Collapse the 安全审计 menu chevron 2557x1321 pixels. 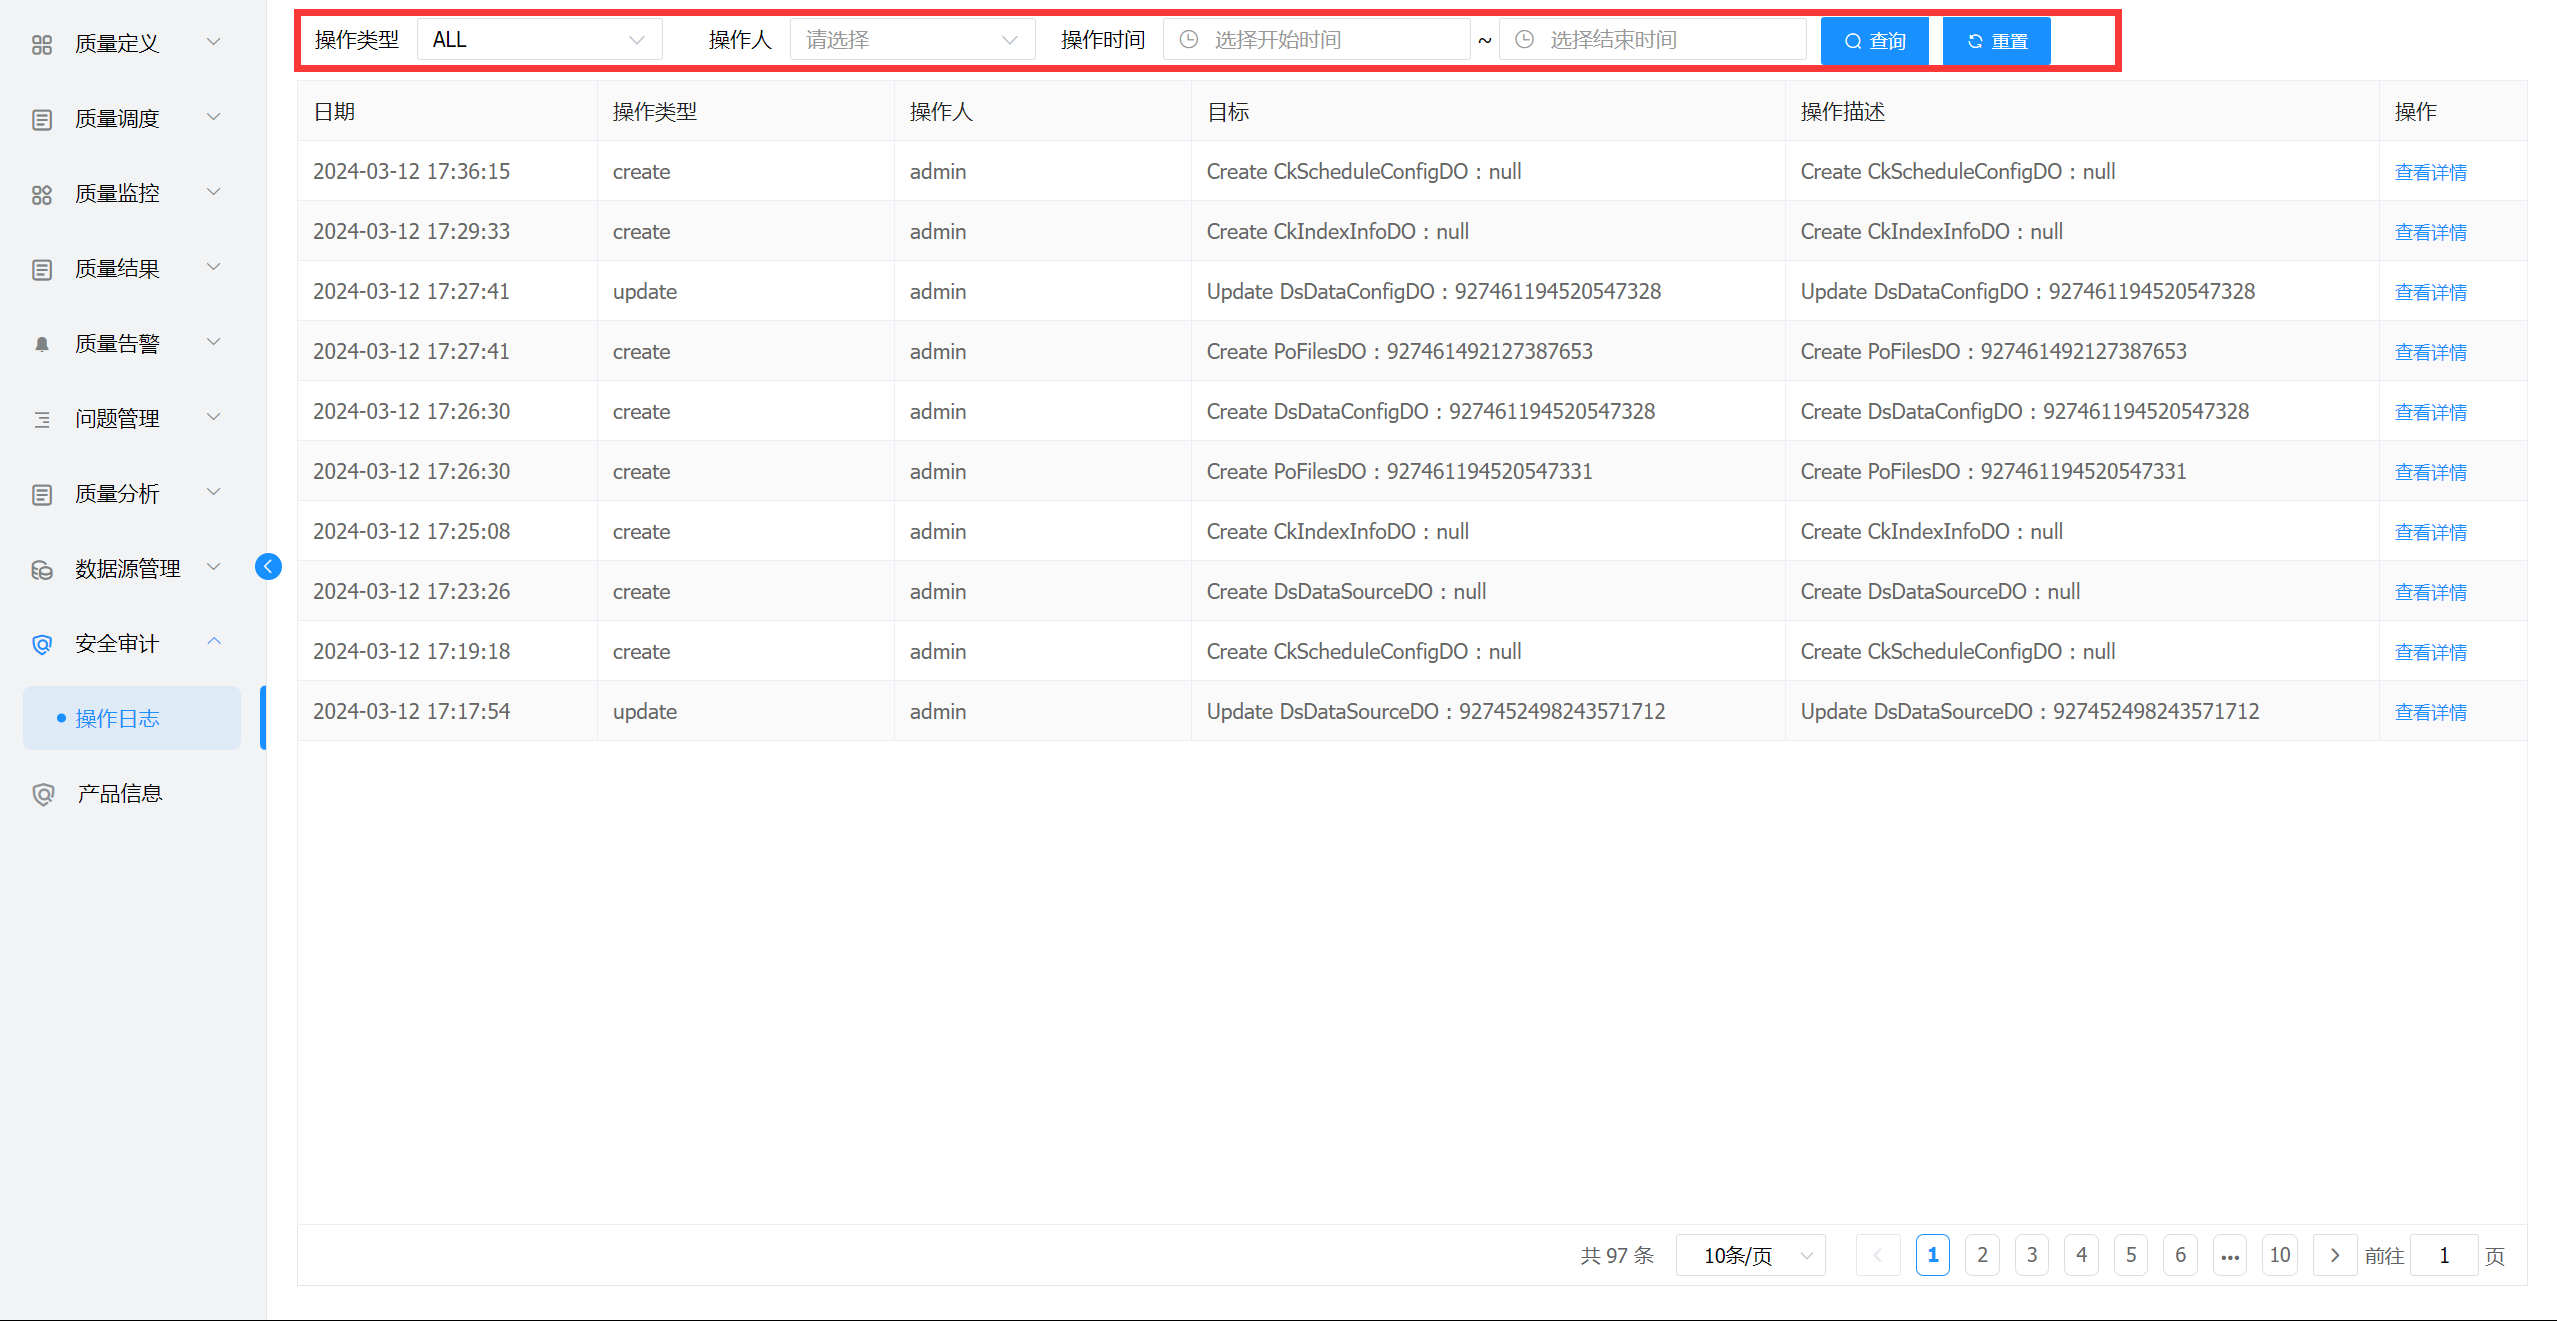(x=214, y=642)
